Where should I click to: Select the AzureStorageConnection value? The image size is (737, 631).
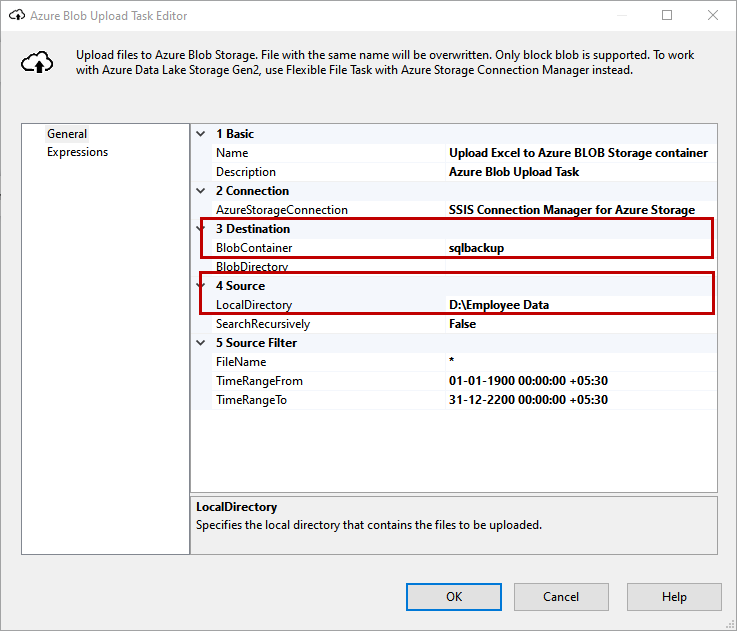578,210
